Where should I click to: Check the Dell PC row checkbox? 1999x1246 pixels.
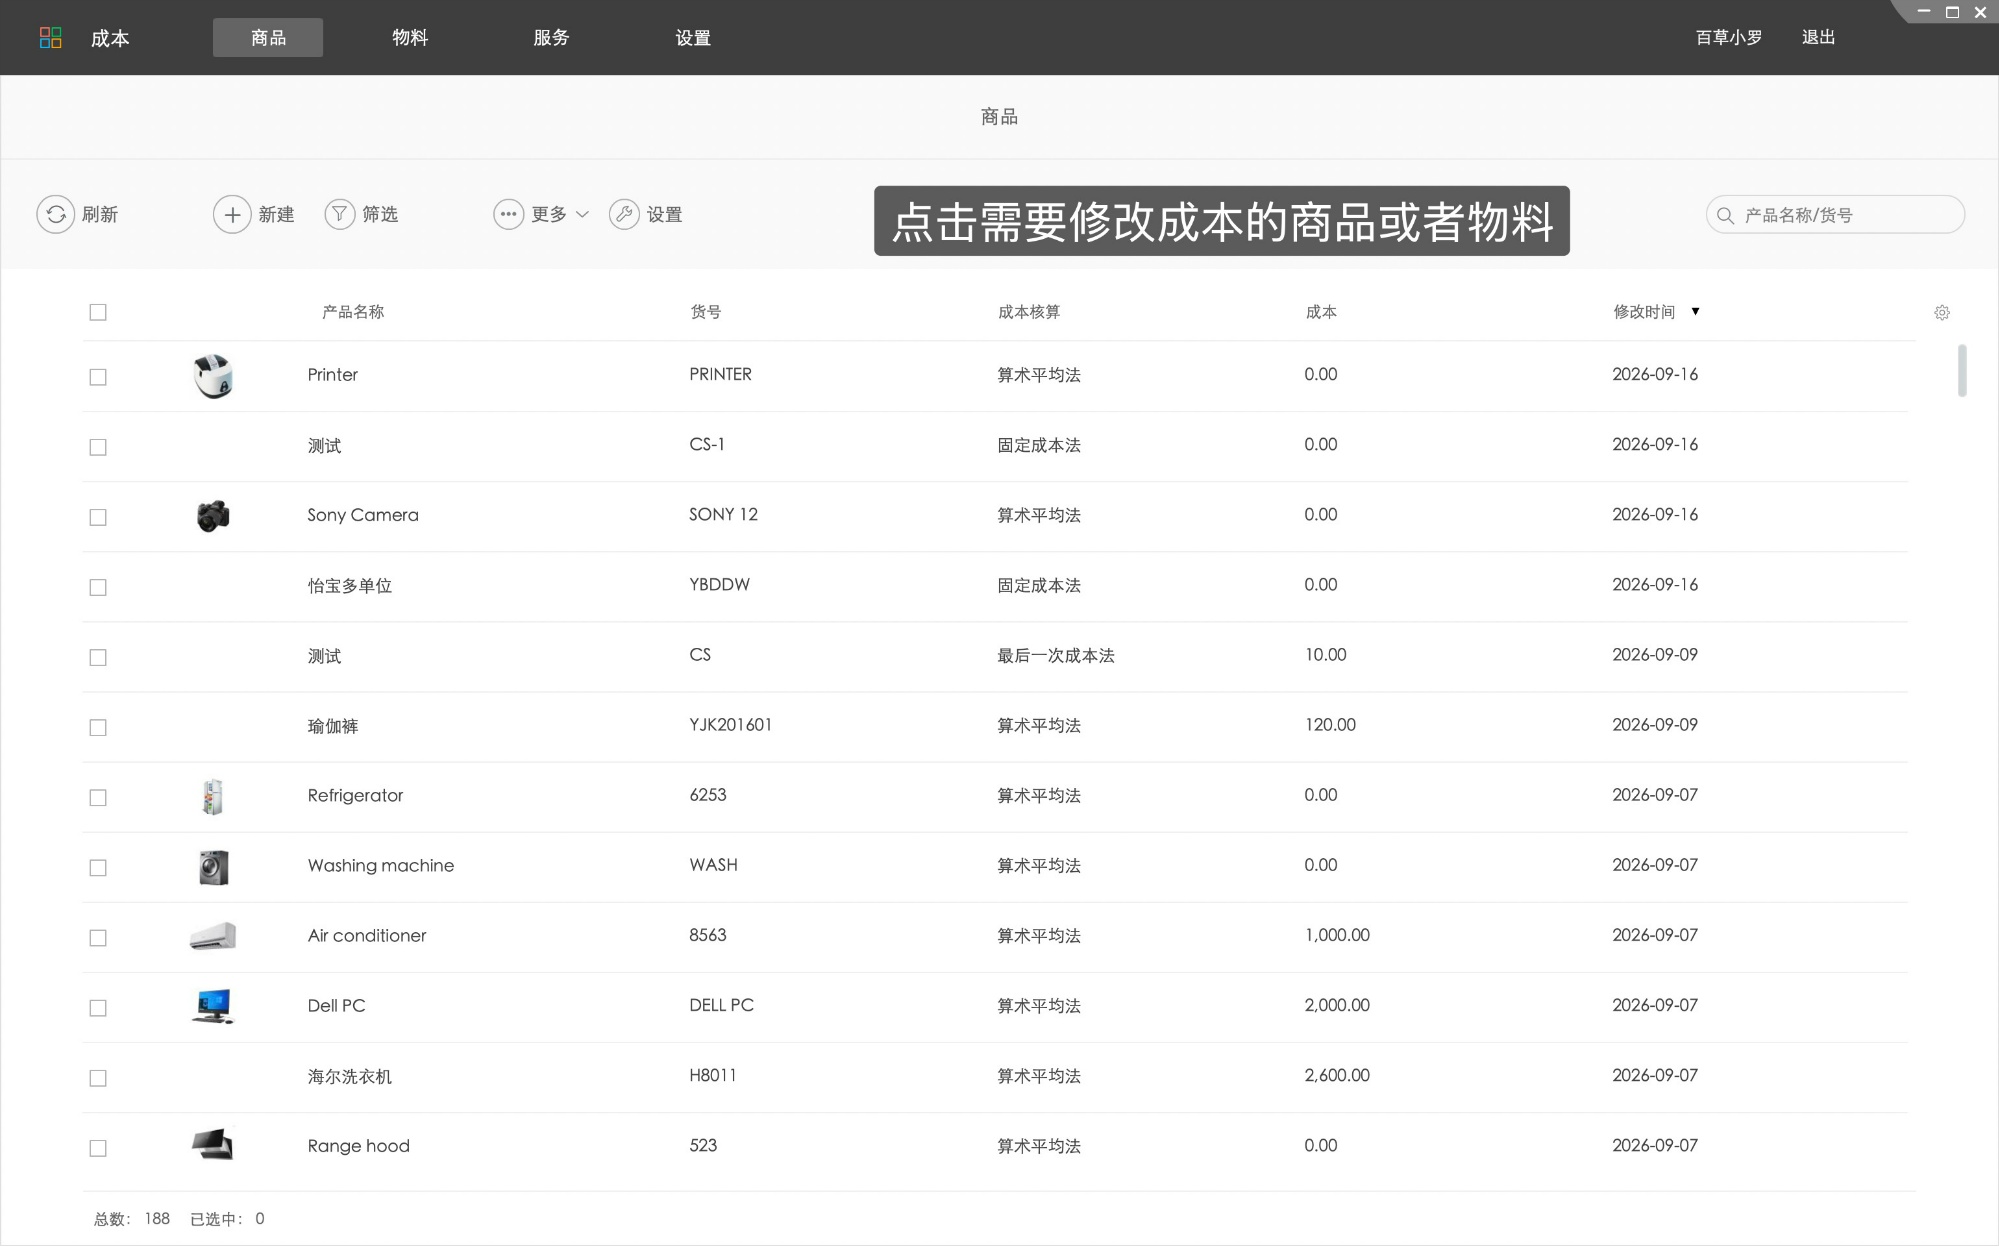pos(98,1008)
